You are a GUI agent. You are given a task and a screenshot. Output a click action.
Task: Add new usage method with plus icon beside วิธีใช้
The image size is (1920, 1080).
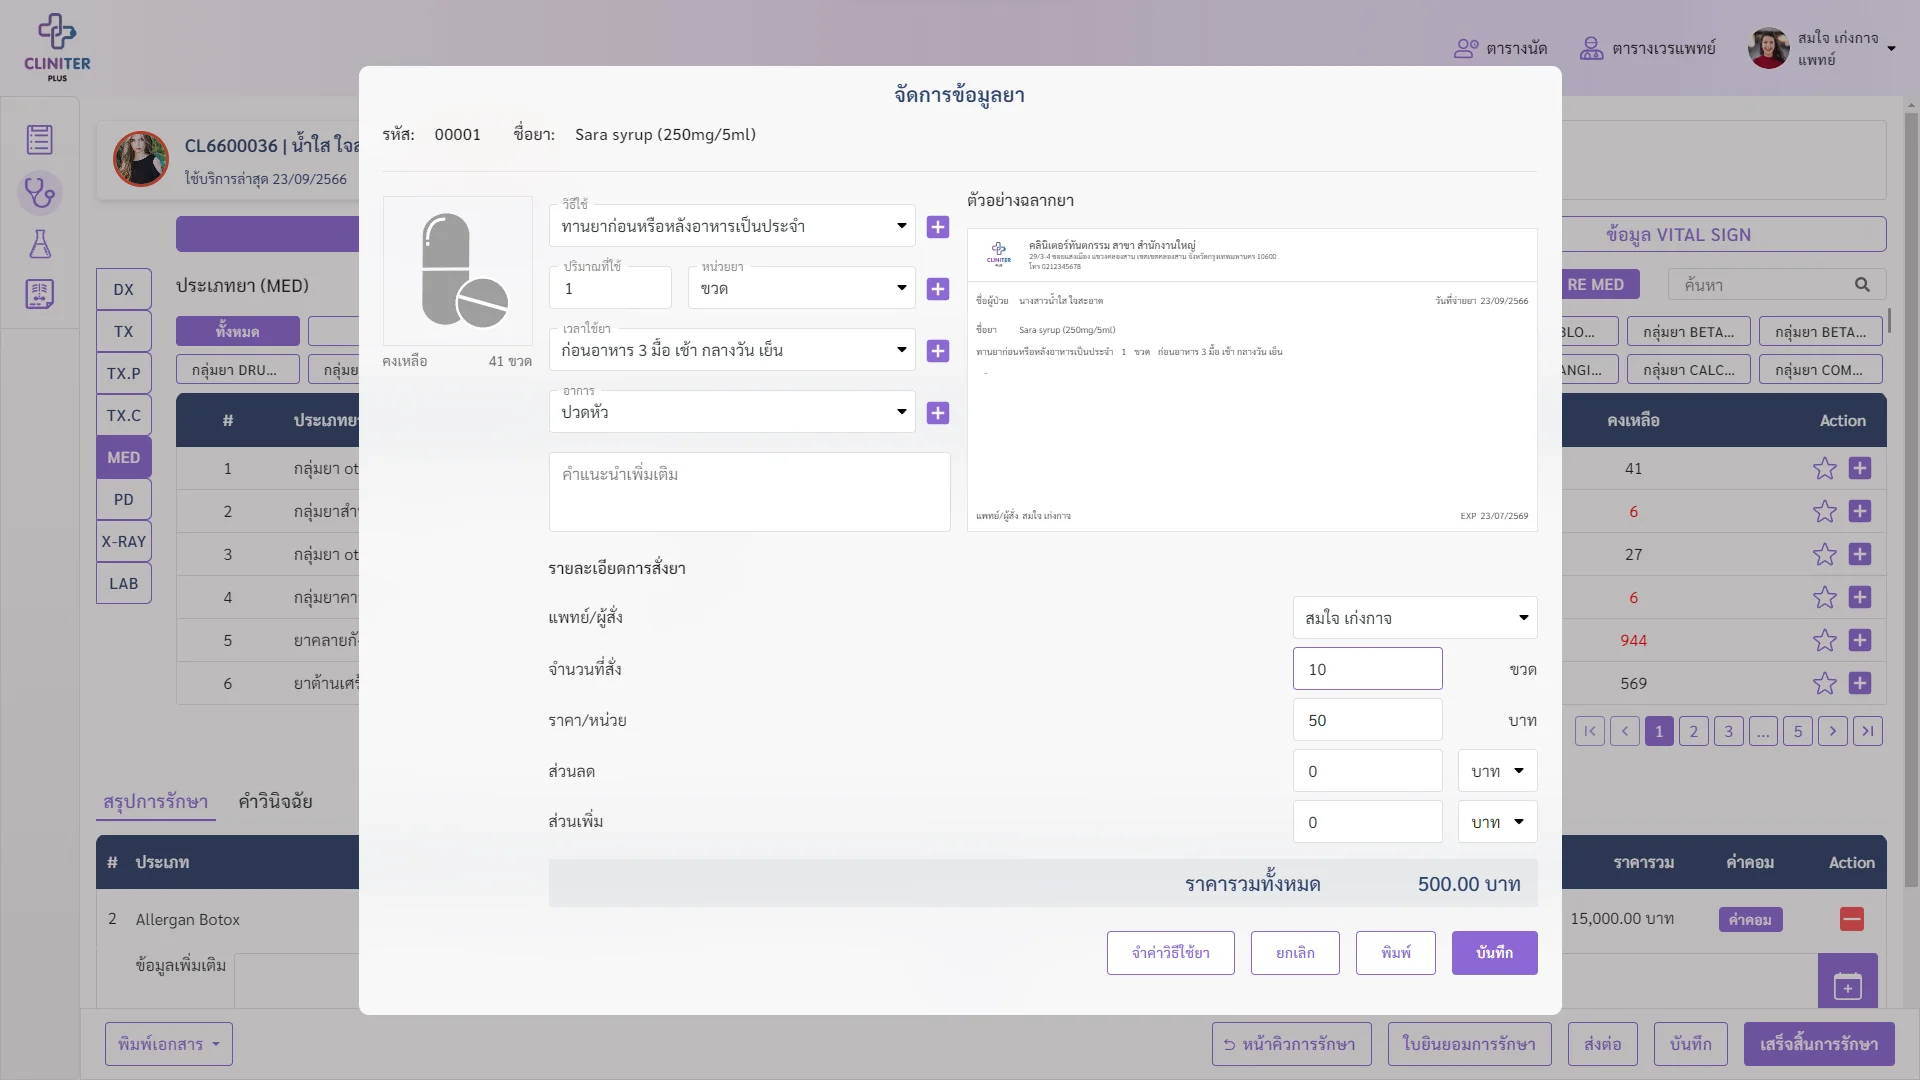point(937,227)
